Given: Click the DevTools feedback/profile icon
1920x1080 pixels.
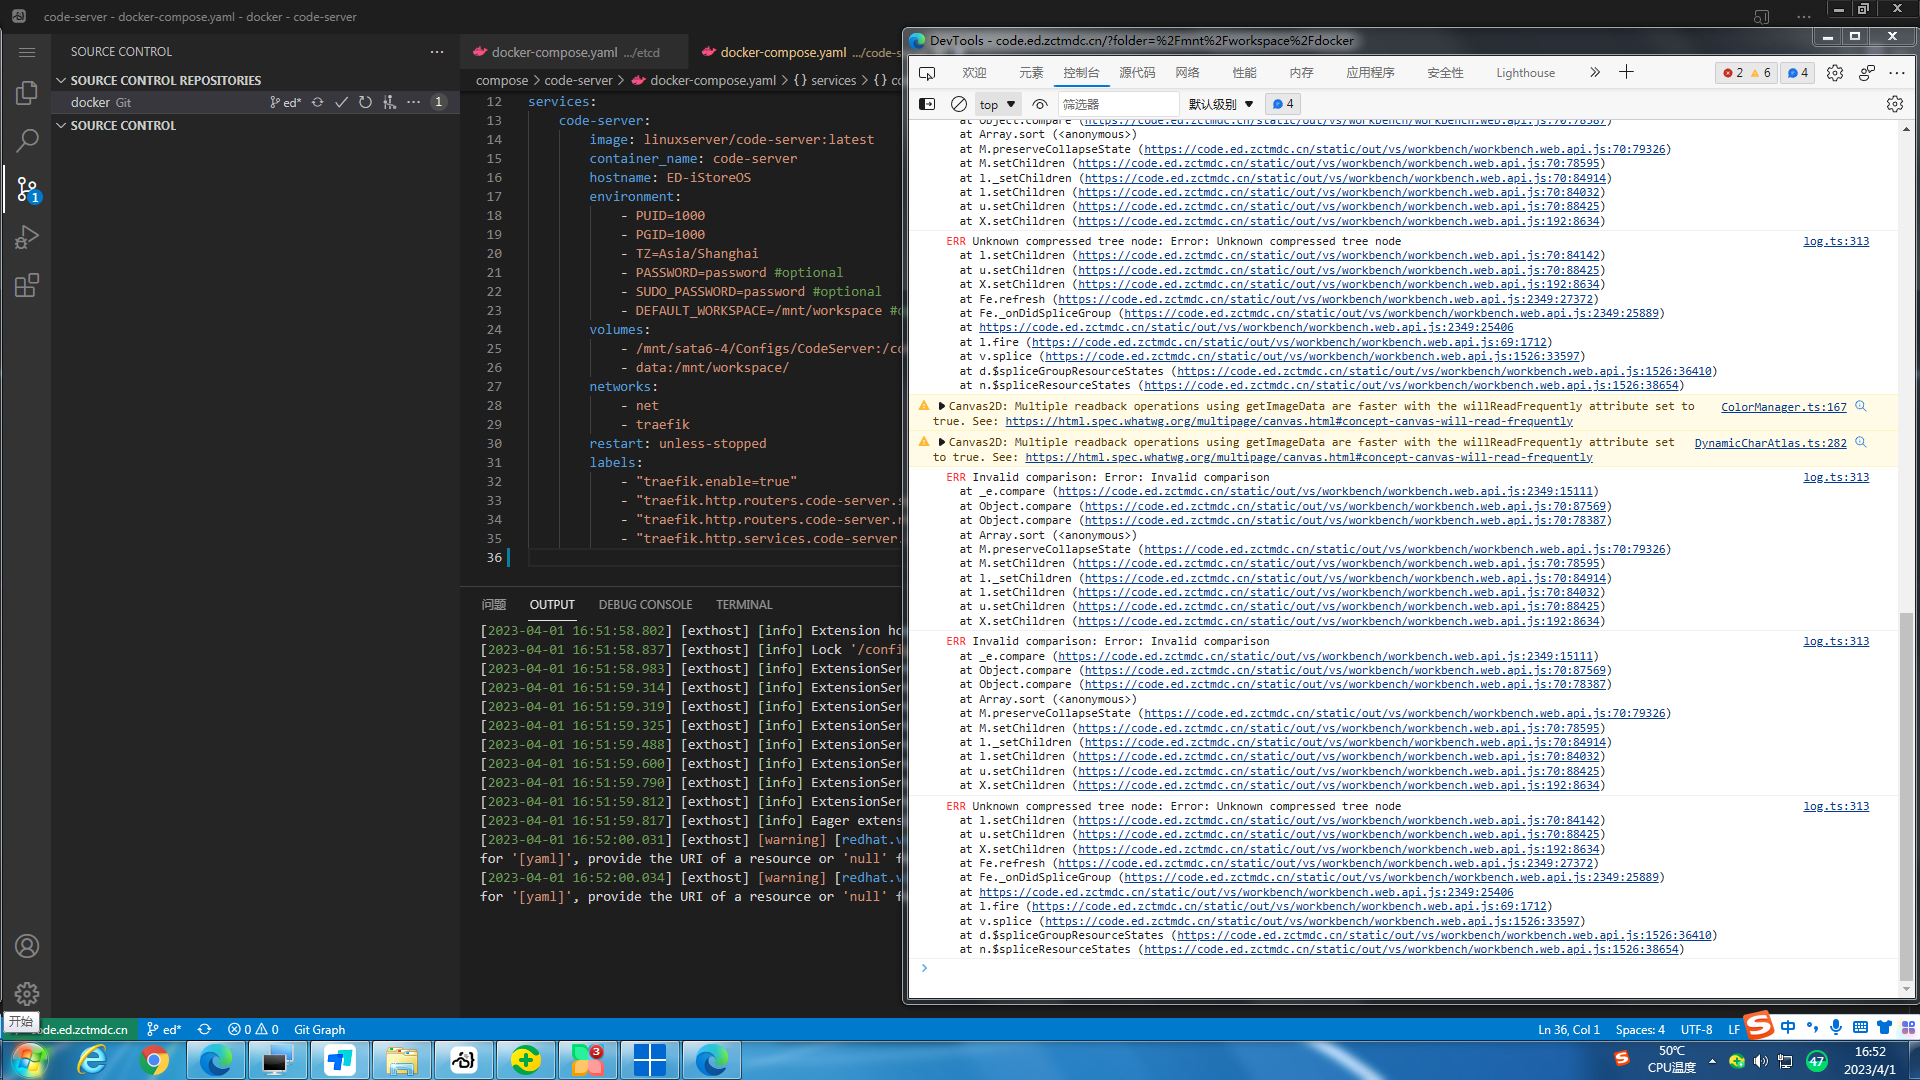Looking at the screenshot, I should [1867, 73].
